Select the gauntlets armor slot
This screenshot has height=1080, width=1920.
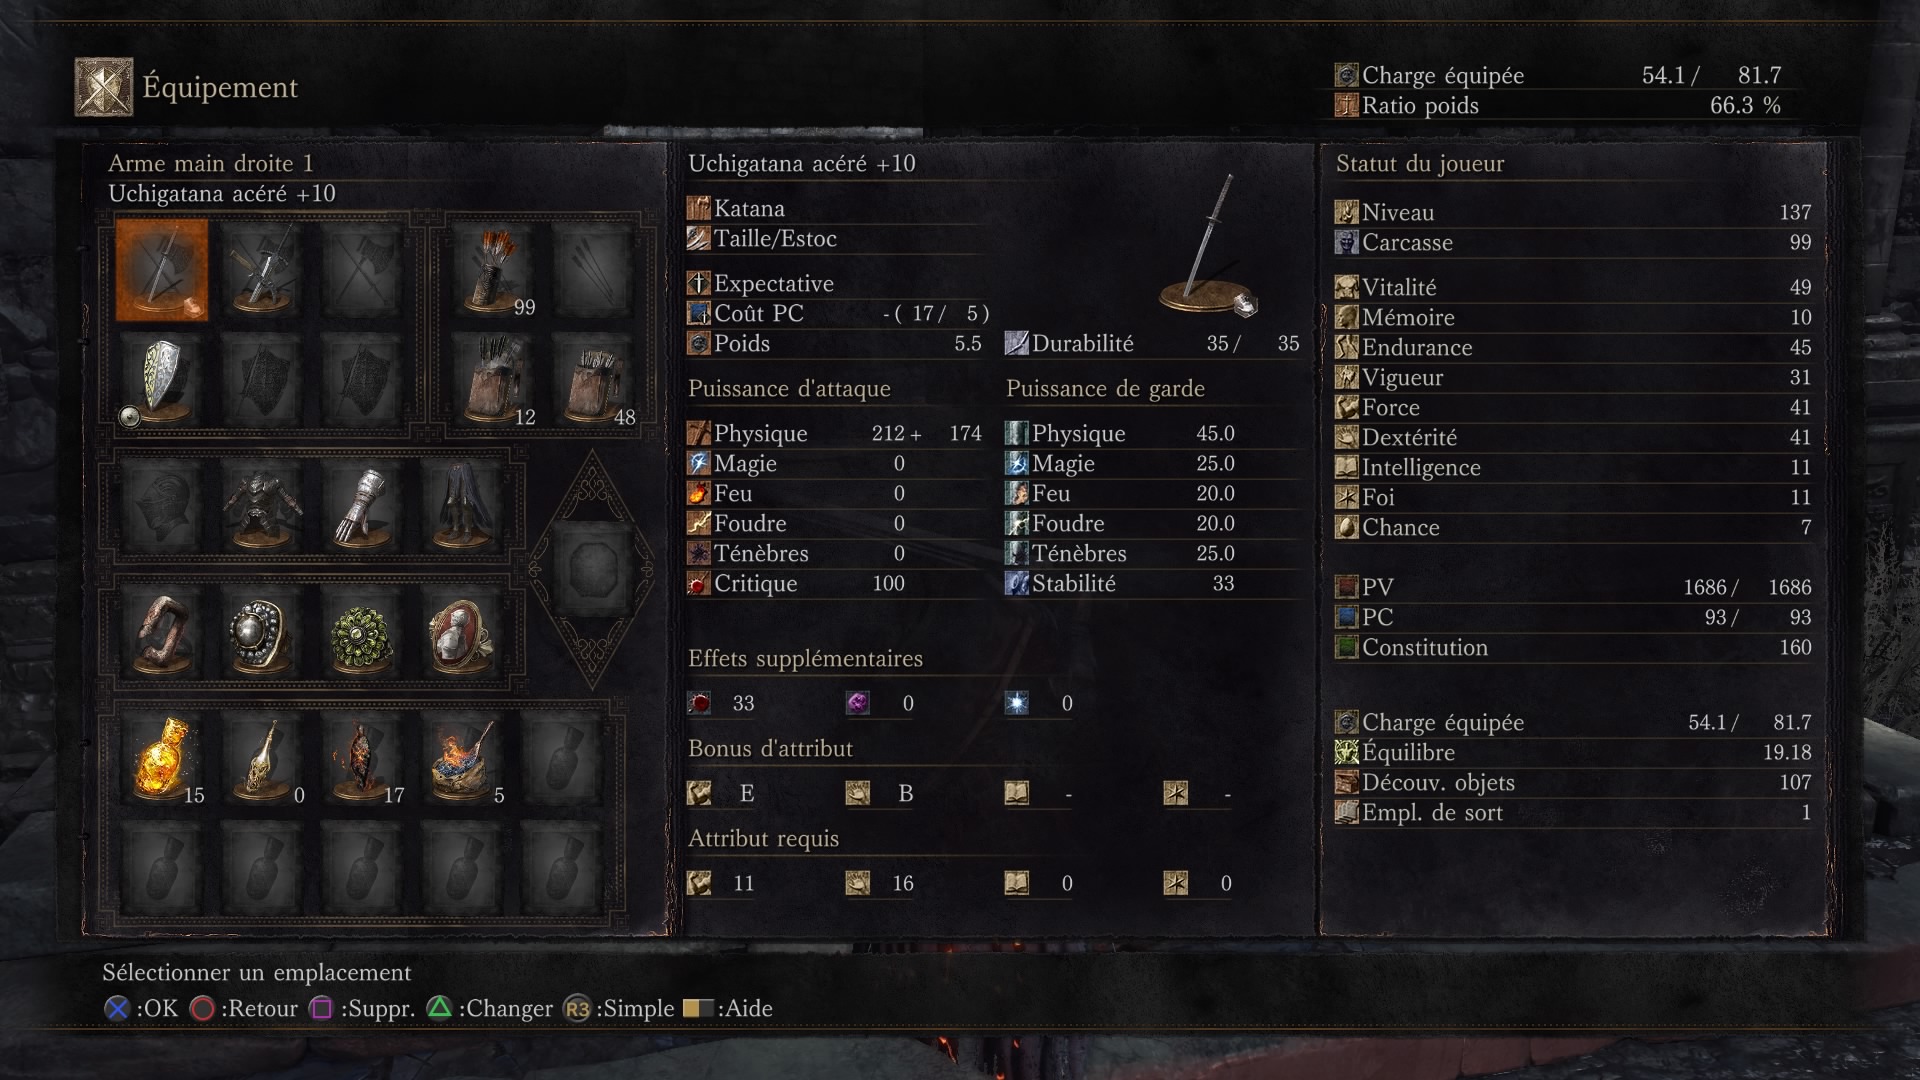362,507
